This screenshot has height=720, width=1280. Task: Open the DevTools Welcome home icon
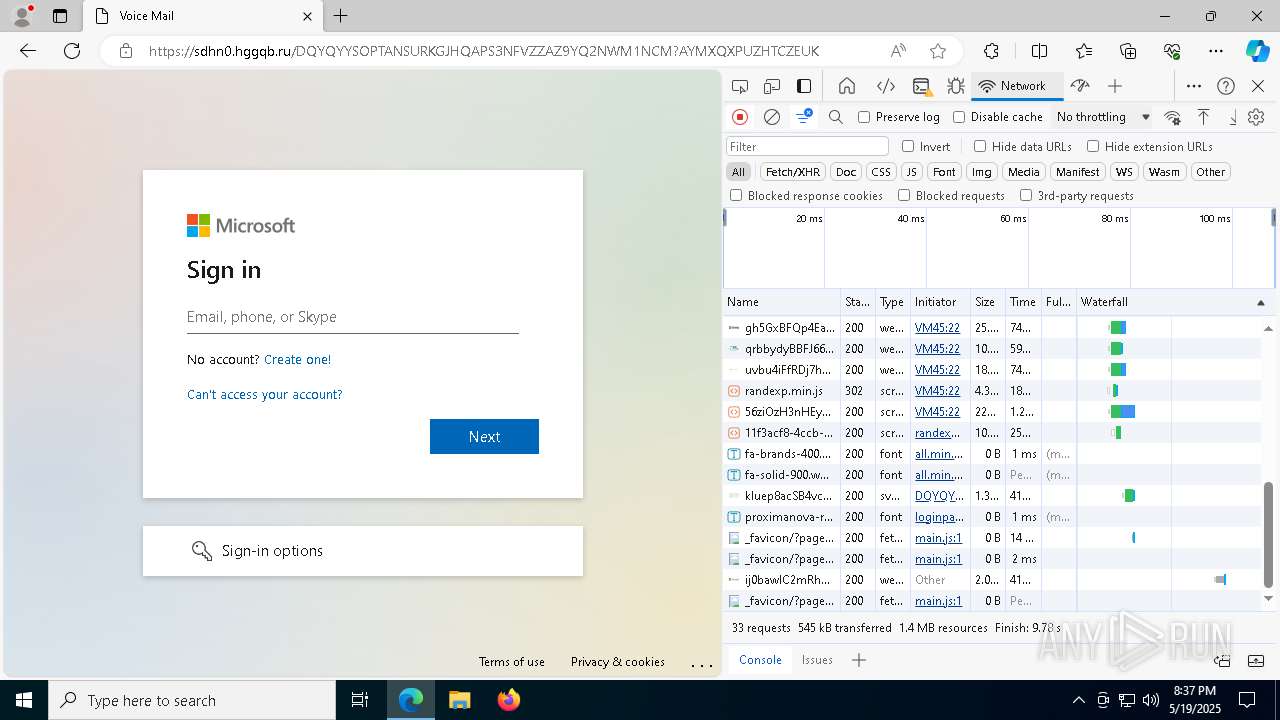click(847, 86)
